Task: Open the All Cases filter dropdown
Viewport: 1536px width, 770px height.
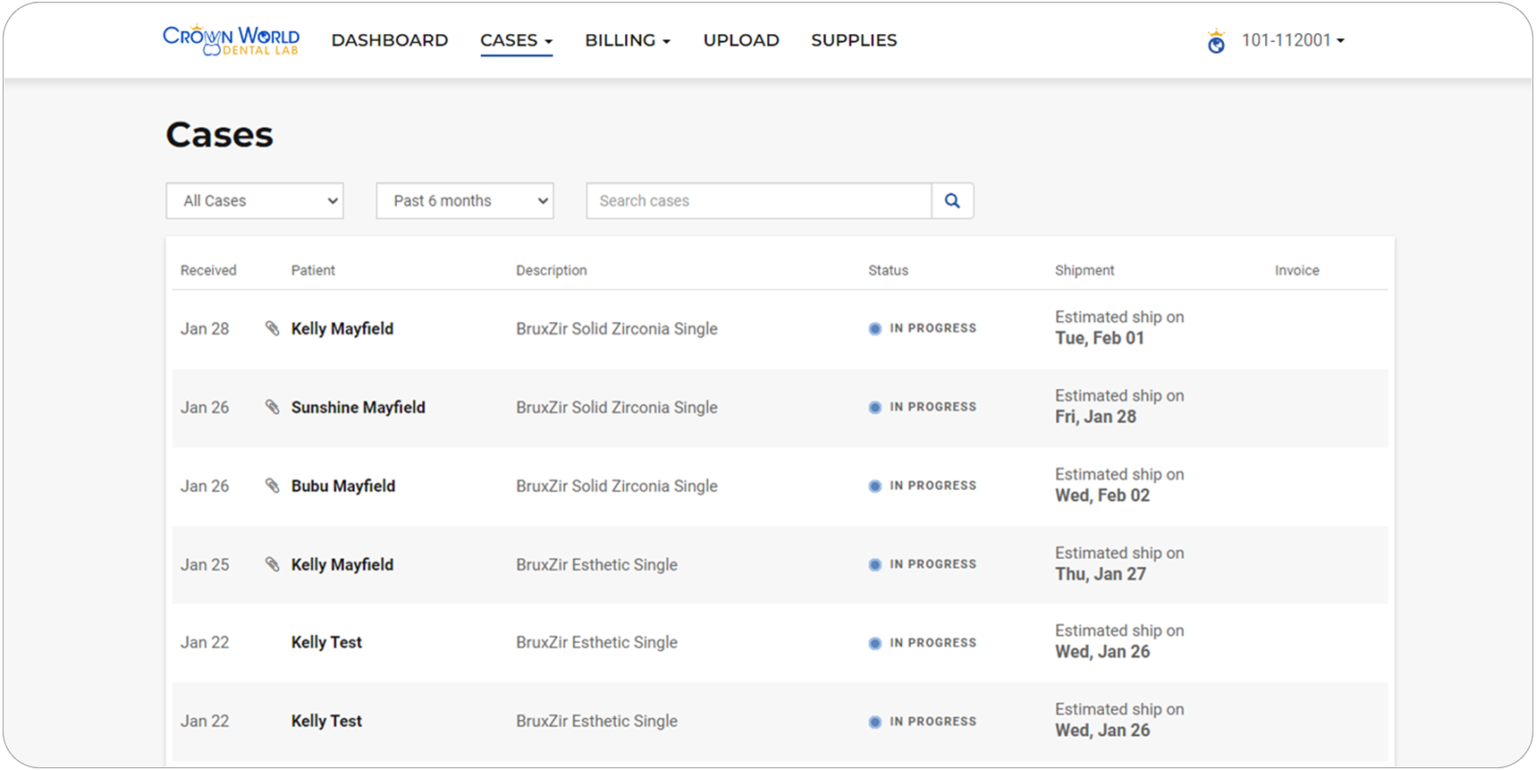Action: tap(254, 201)
